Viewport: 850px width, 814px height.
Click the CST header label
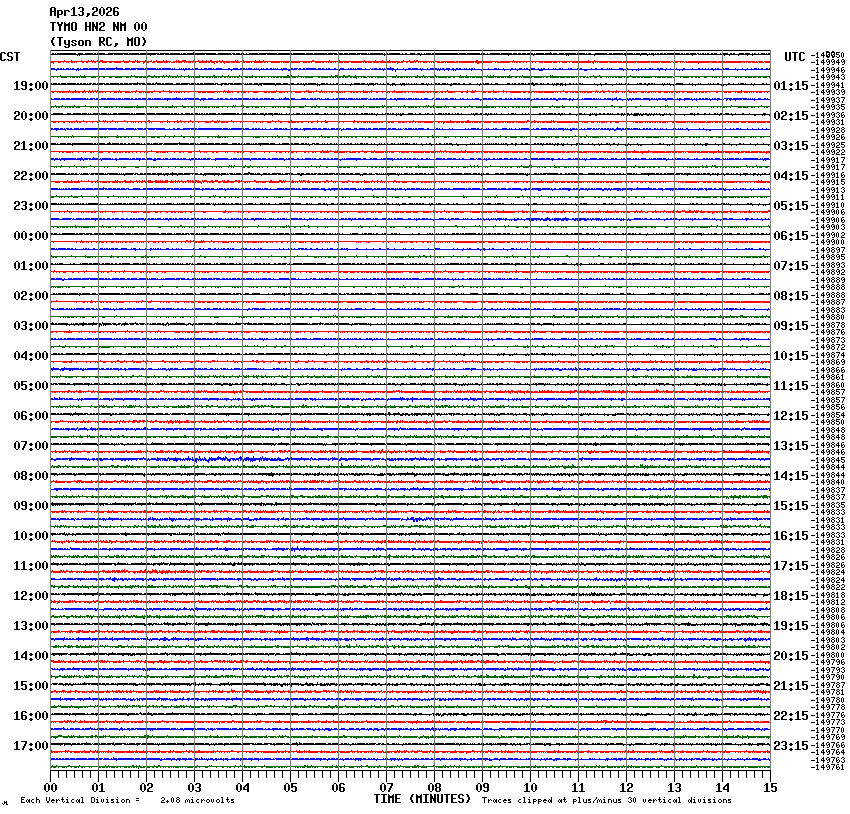tap(12, 57)
